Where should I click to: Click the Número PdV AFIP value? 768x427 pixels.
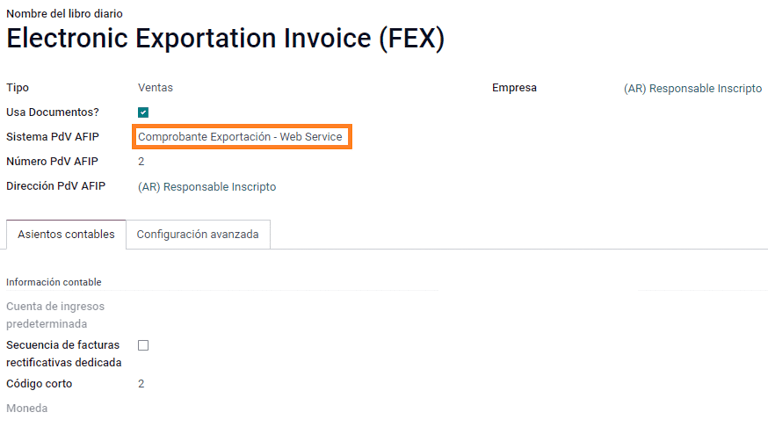141,161
